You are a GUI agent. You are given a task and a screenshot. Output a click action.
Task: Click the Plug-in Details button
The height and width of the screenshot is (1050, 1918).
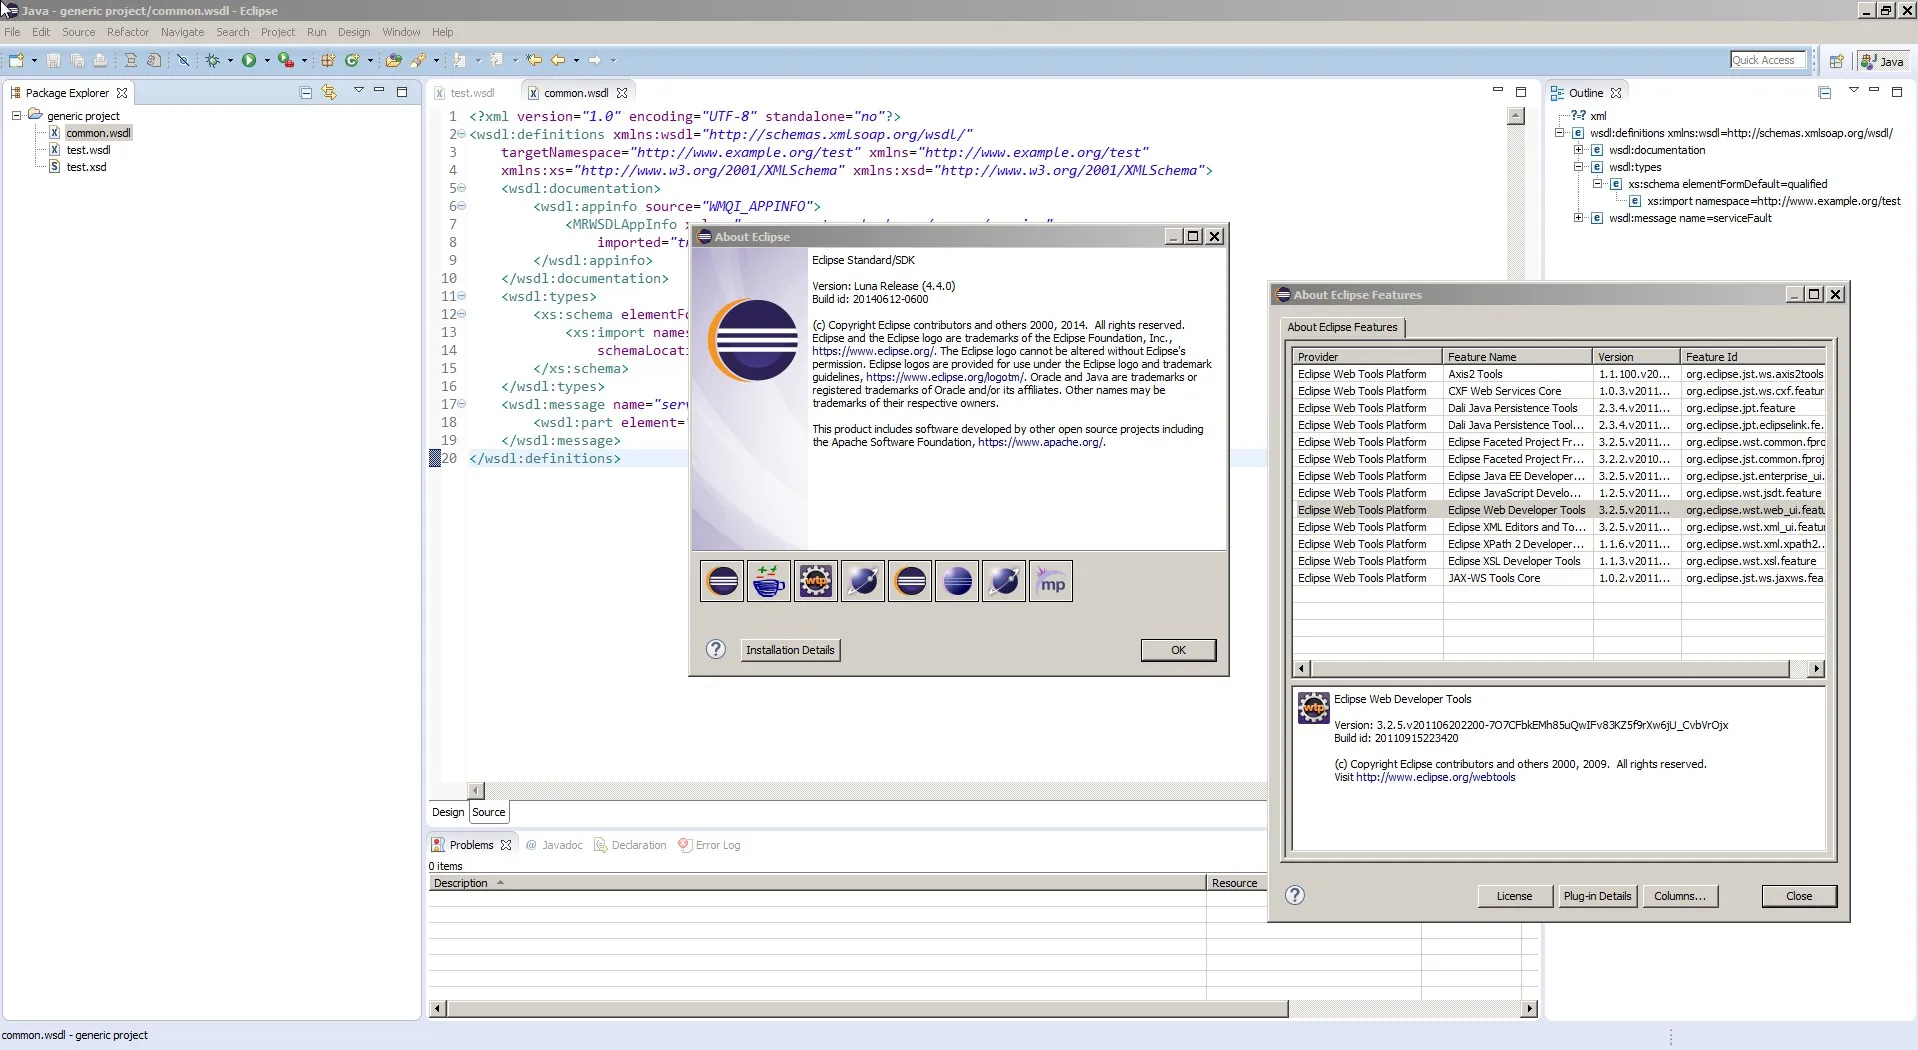point(1597,896)
